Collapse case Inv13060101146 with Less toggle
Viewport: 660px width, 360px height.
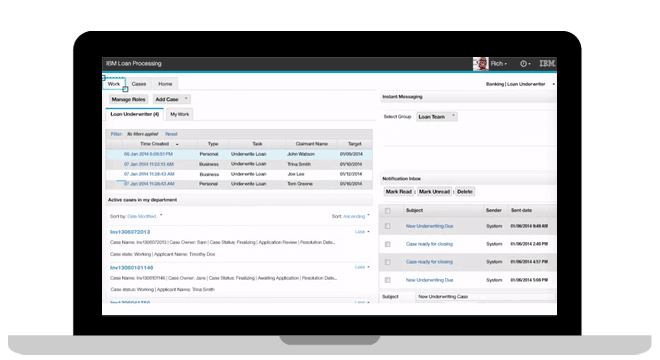(362, 267)
